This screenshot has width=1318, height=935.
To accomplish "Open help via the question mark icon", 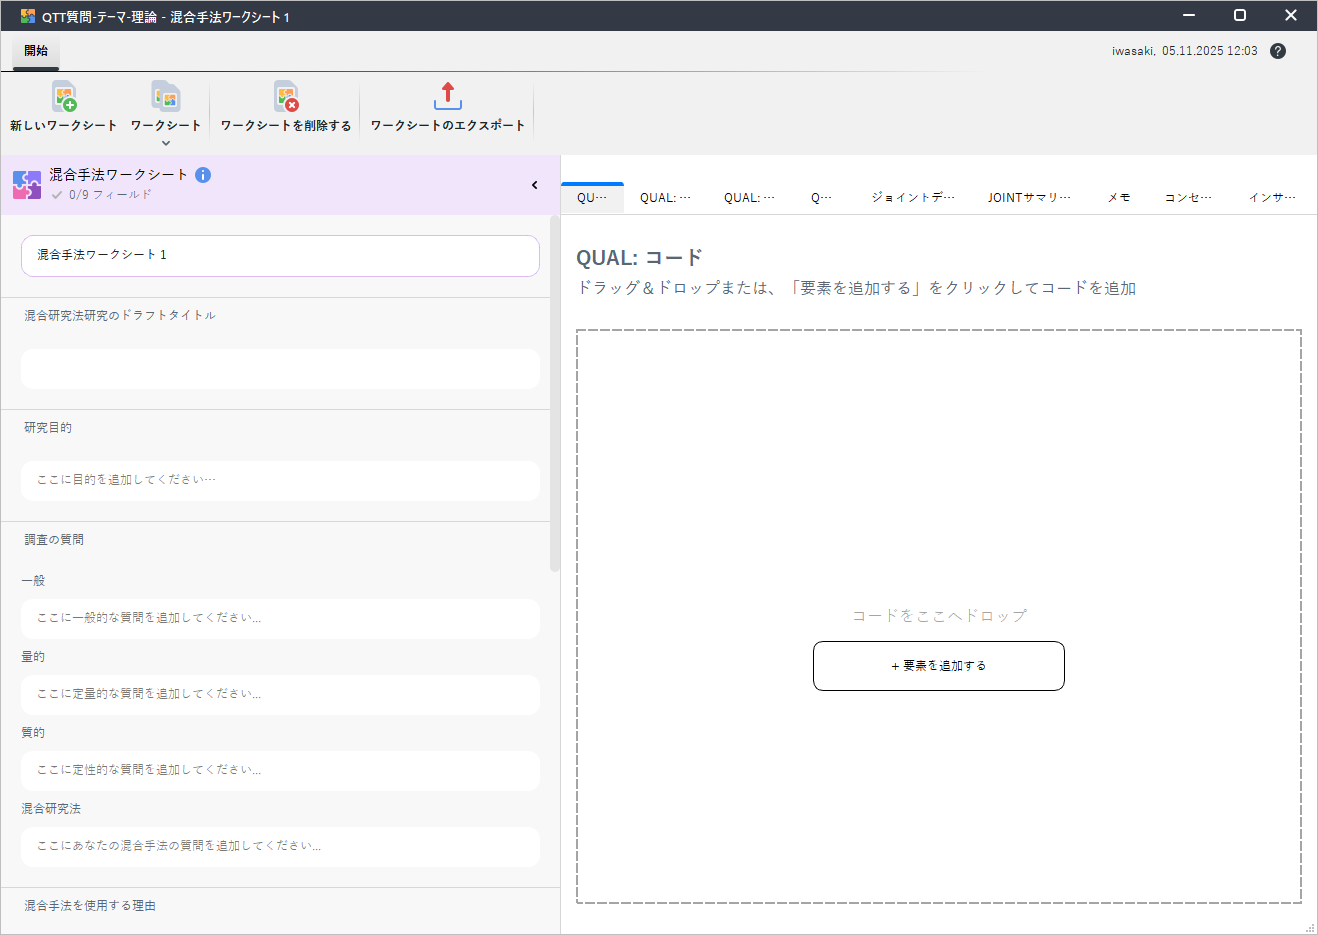I will click(1278, 51).
